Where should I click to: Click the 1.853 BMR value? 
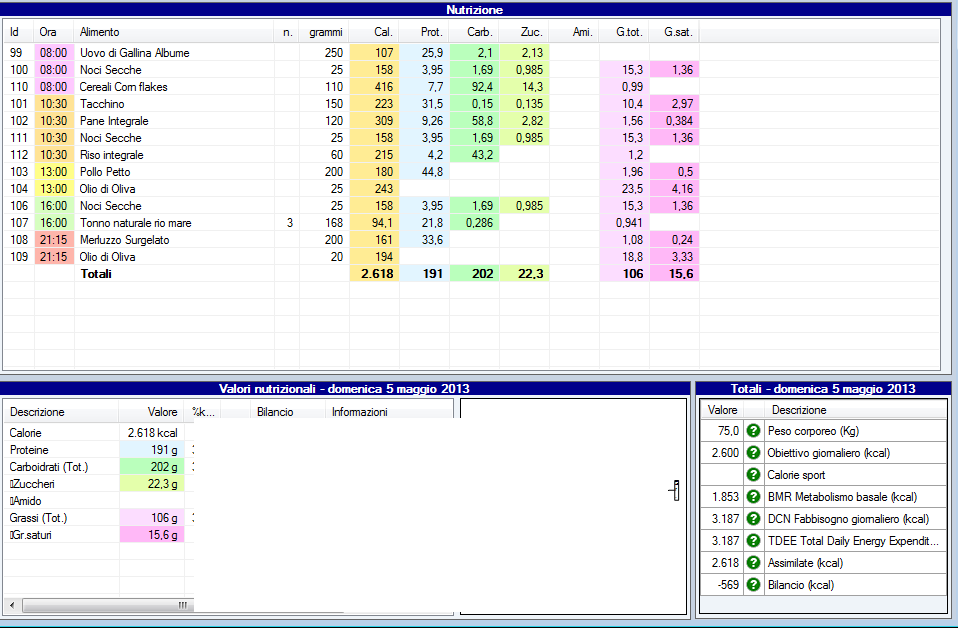(725, 497)
